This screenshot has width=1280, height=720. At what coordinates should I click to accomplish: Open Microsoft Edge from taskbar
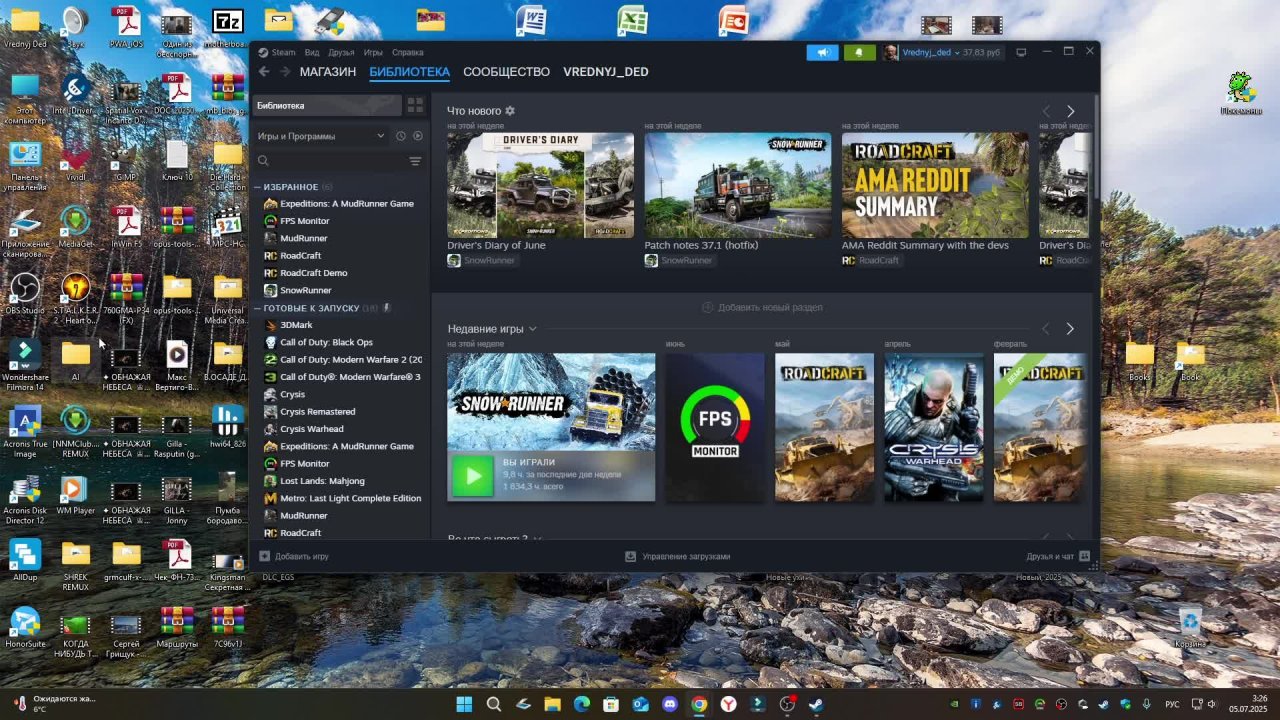582,704
